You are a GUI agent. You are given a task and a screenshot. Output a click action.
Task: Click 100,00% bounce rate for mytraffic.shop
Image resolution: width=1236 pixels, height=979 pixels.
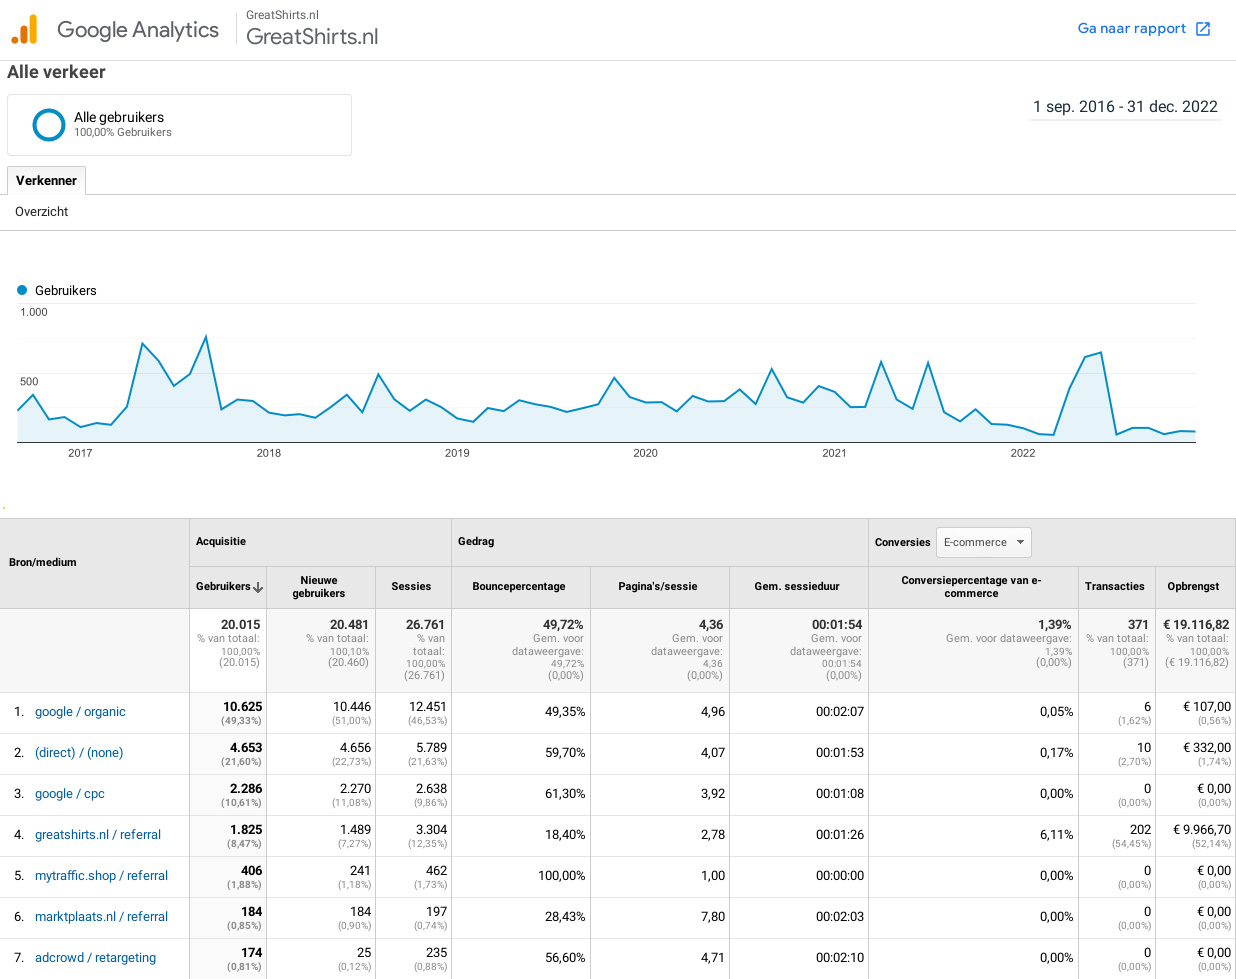(561, 876)
